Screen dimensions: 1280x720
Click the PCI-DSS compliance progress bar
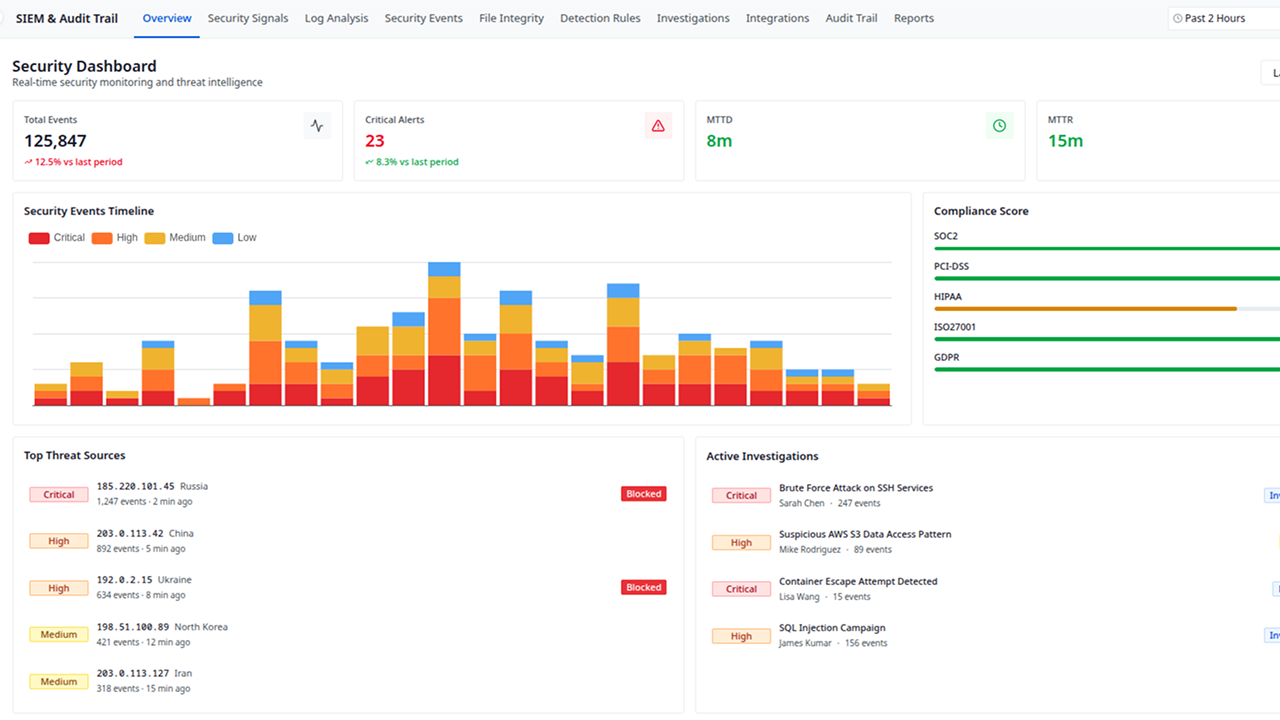pyautogui.click(x=1107, y=278)
